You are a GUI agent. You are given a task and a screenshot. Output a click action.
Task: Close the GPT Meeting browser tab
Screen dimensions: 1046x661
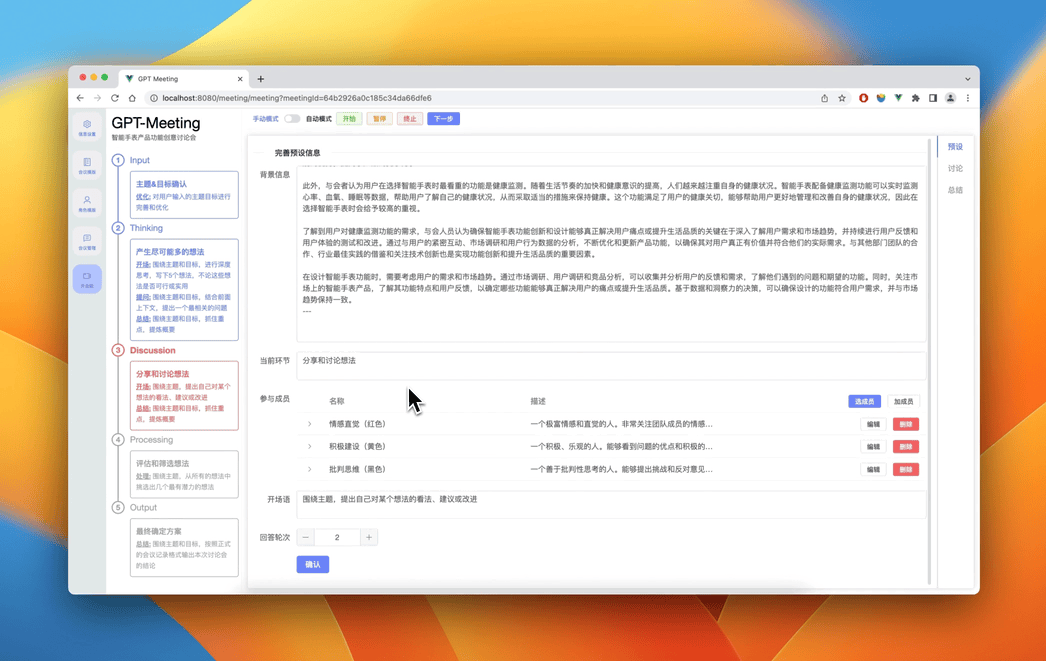click(240, 79)
